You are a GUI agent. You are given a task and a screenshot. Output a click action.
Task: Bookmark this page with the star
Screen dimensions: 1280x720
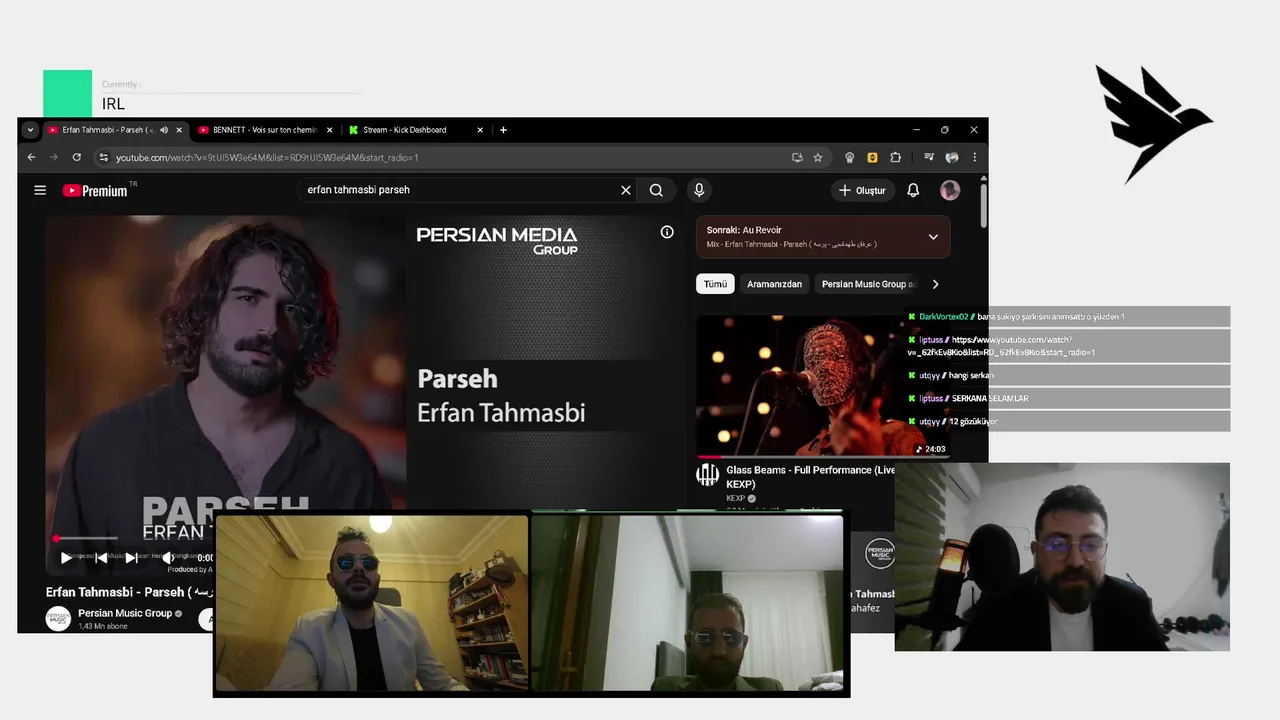tap(818, 157)
